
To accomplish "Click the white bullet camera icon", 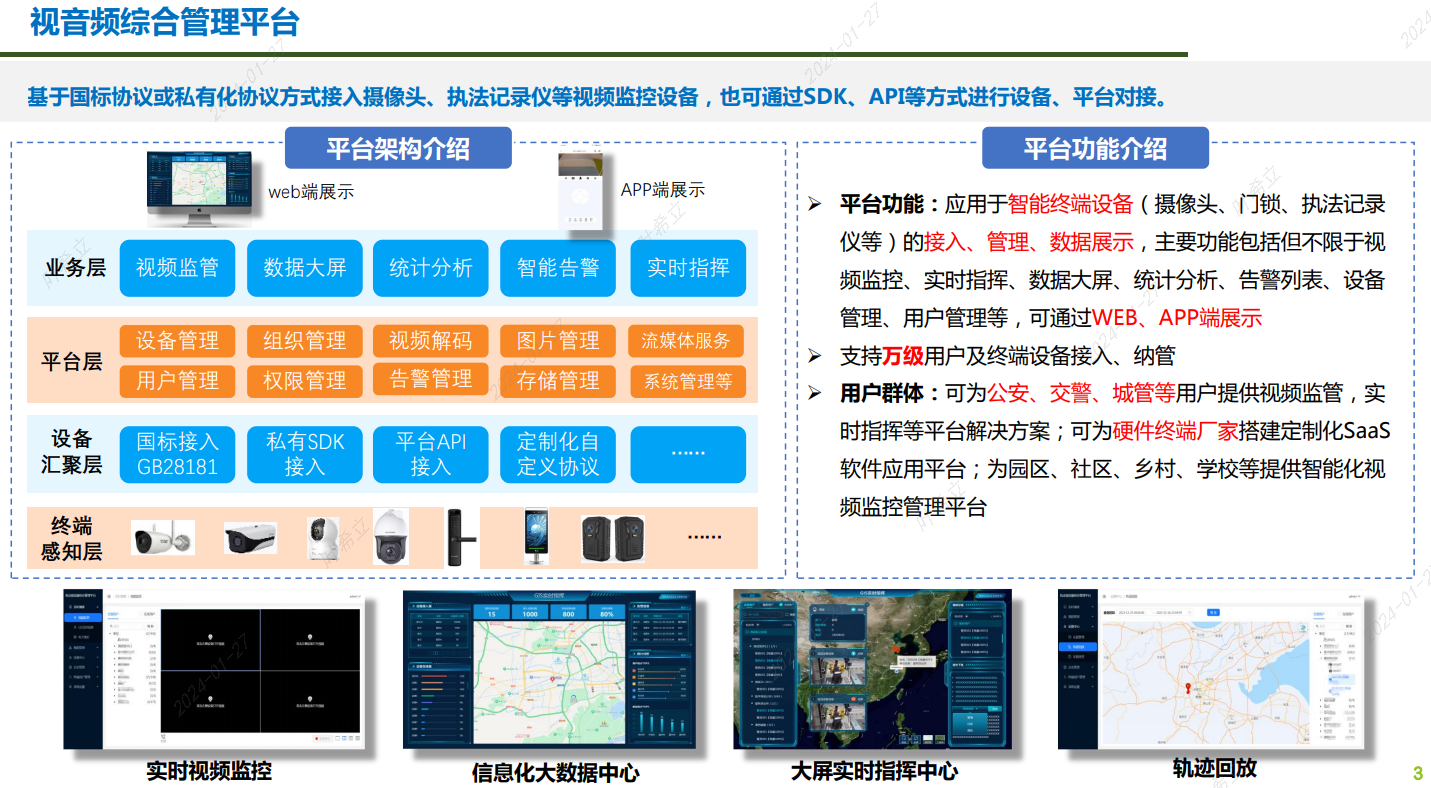I will tap(163, 538).
